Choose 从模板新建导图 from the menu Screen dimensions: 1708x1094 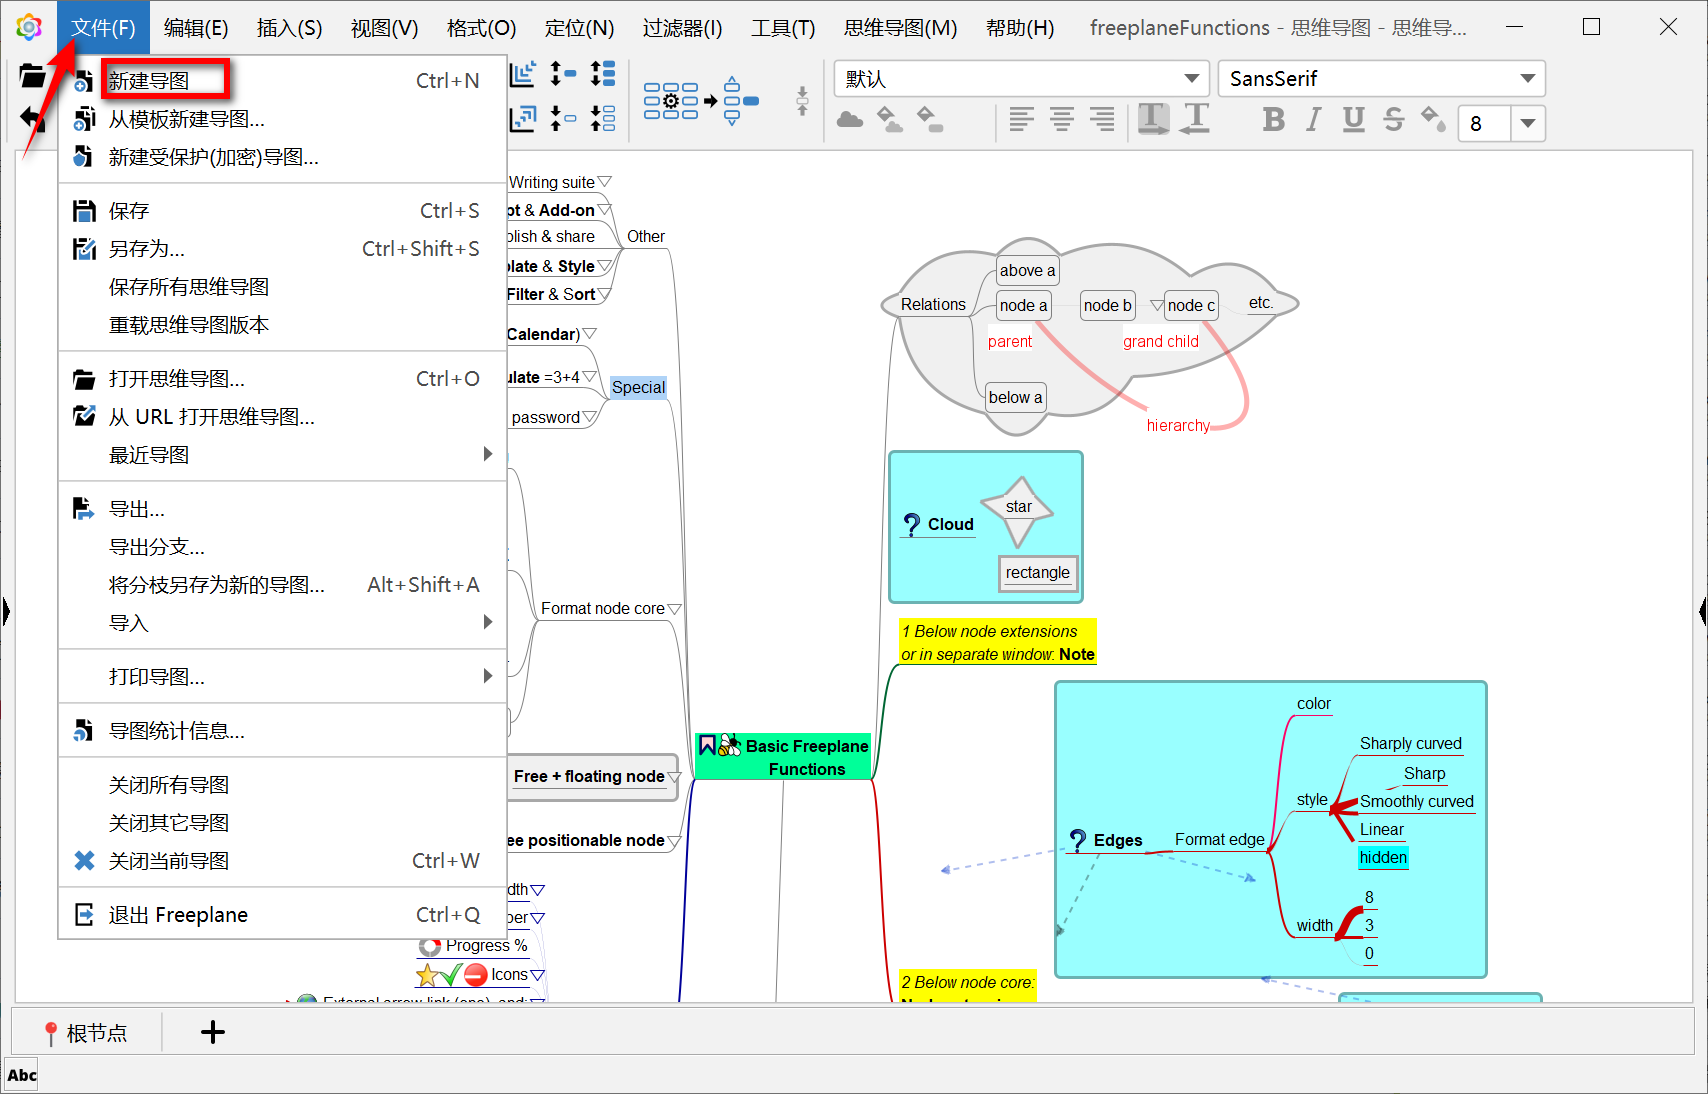[x=283, y=119]
